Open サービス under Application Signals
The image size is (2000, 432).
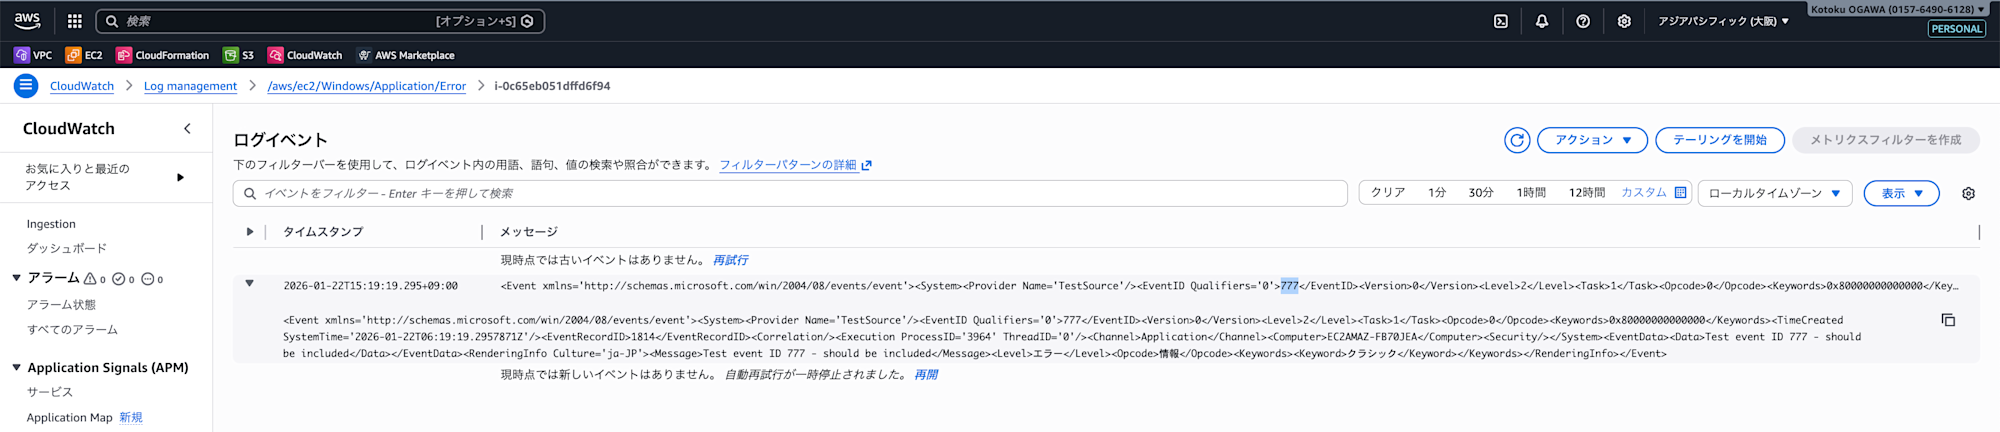50,392
